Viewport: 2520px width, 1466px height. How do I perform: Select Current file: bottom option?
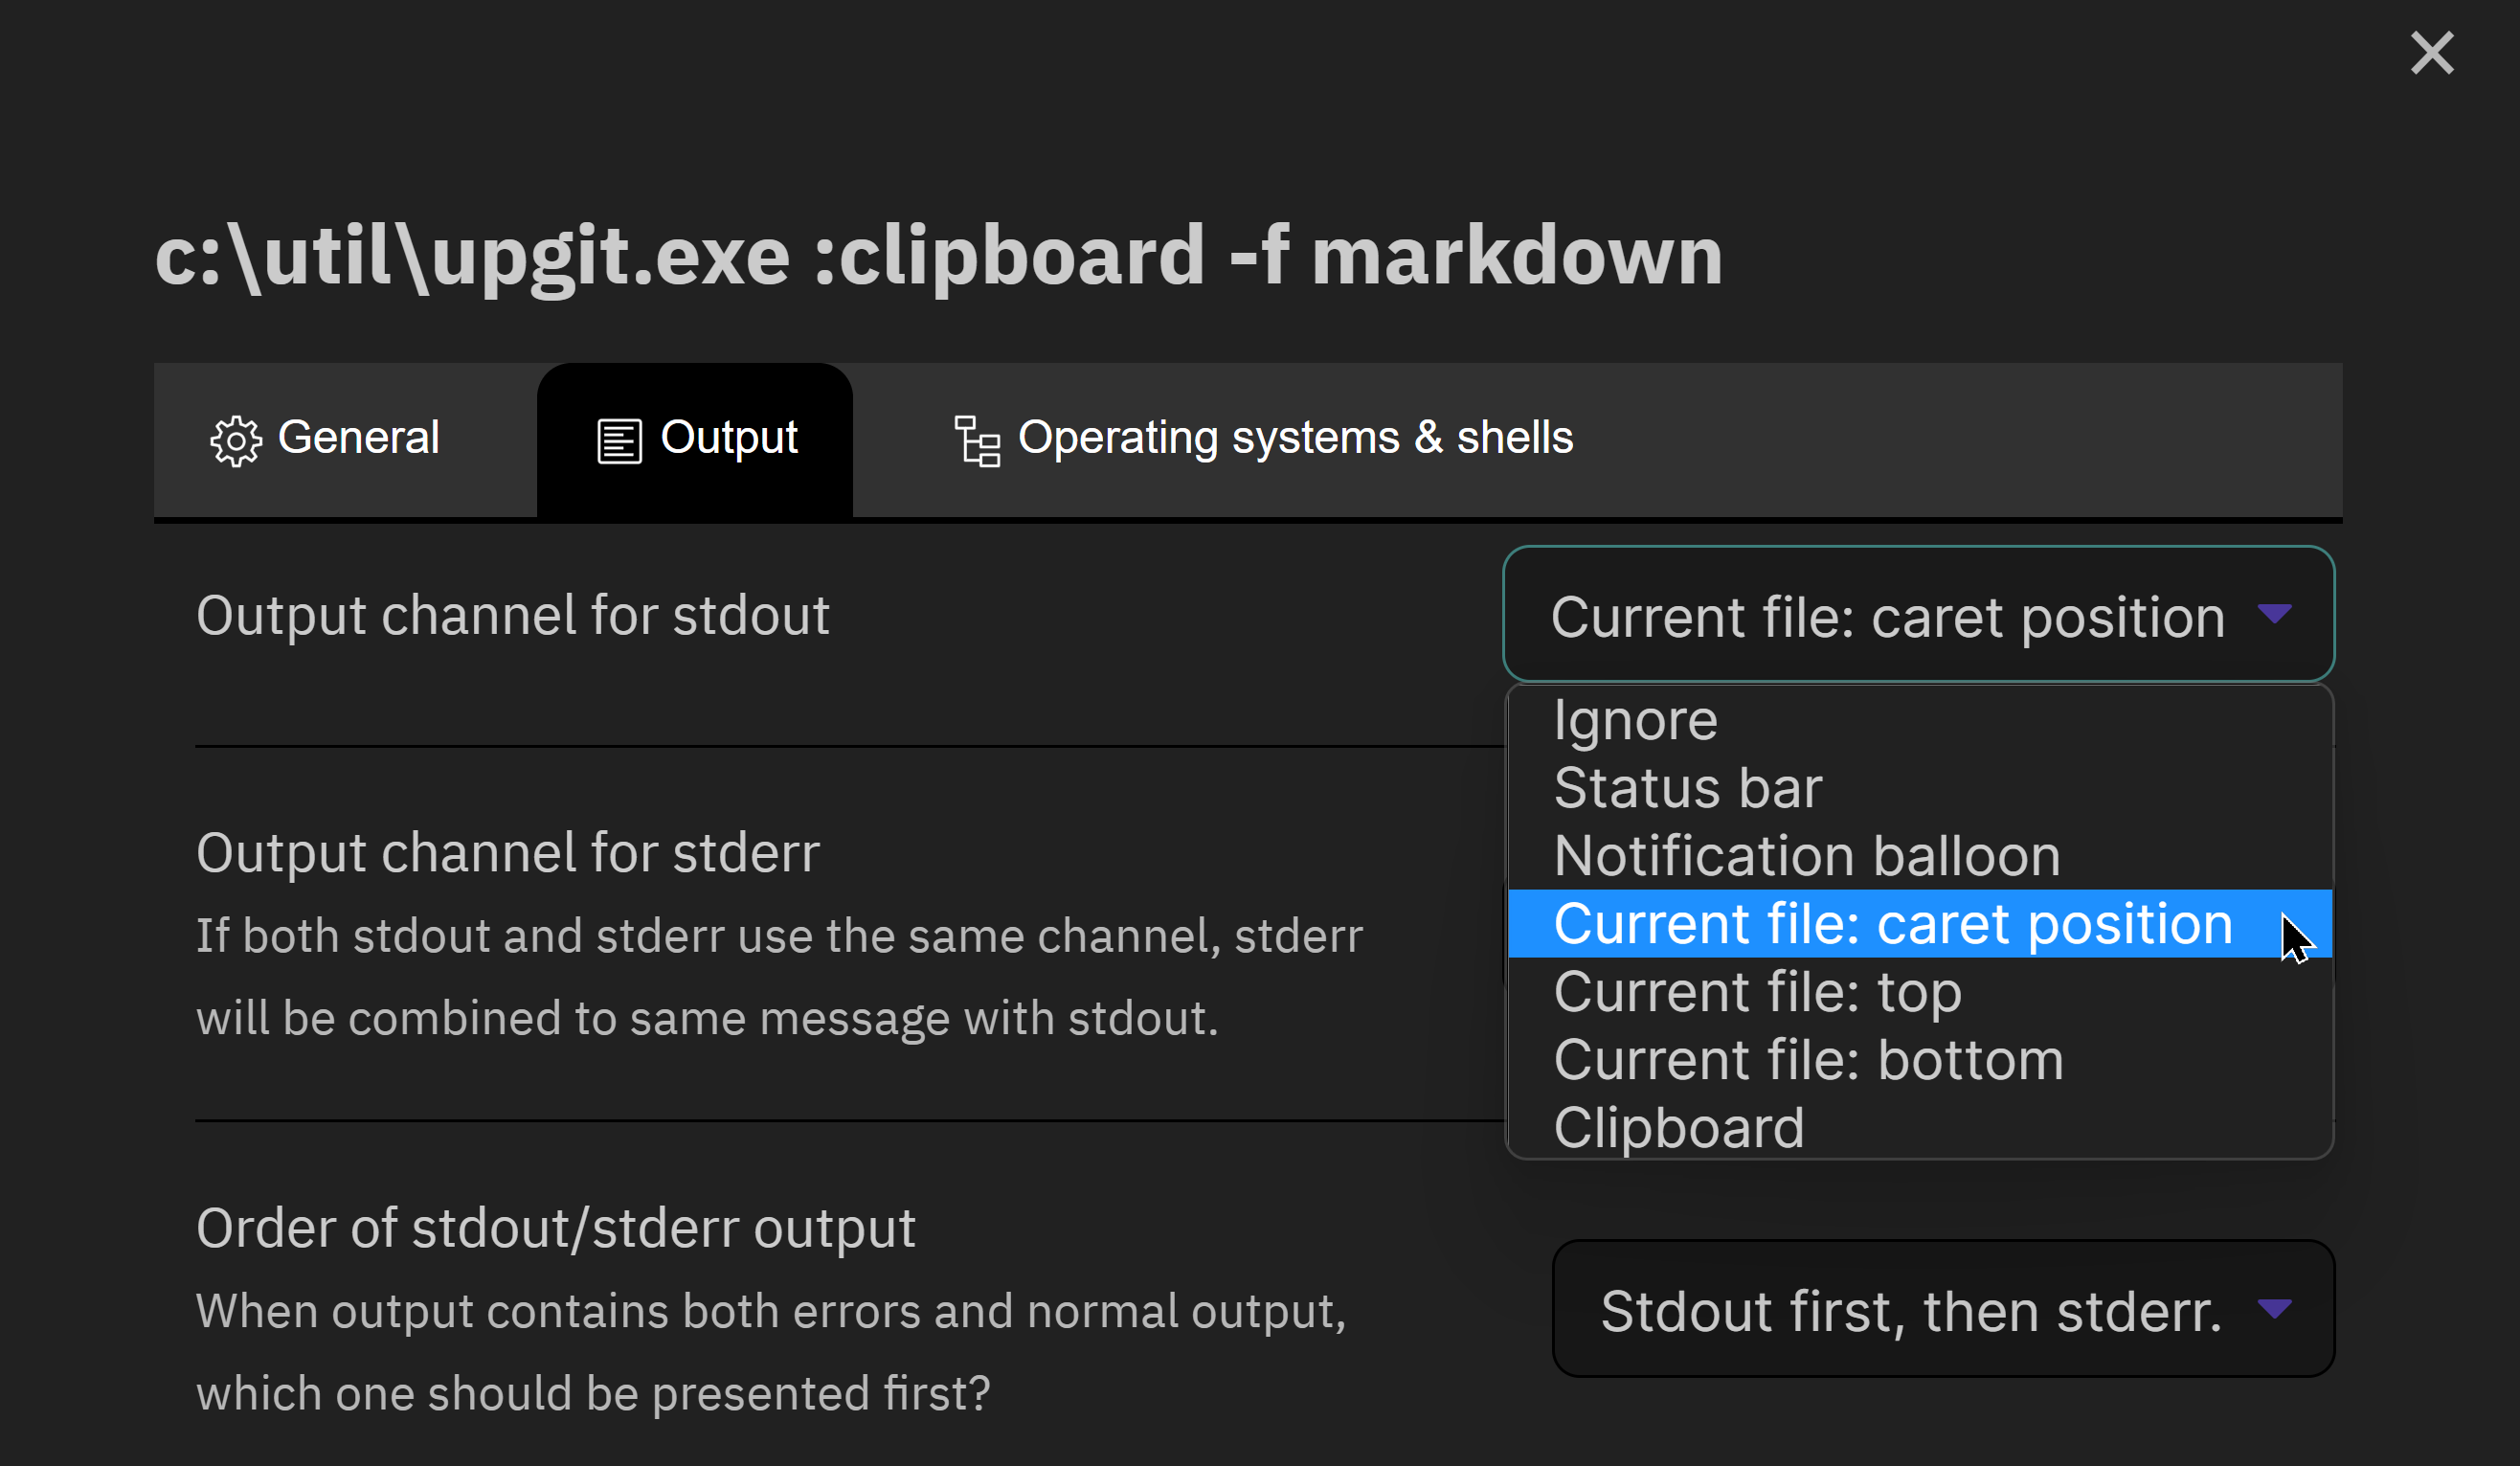pos(1920,1060)
